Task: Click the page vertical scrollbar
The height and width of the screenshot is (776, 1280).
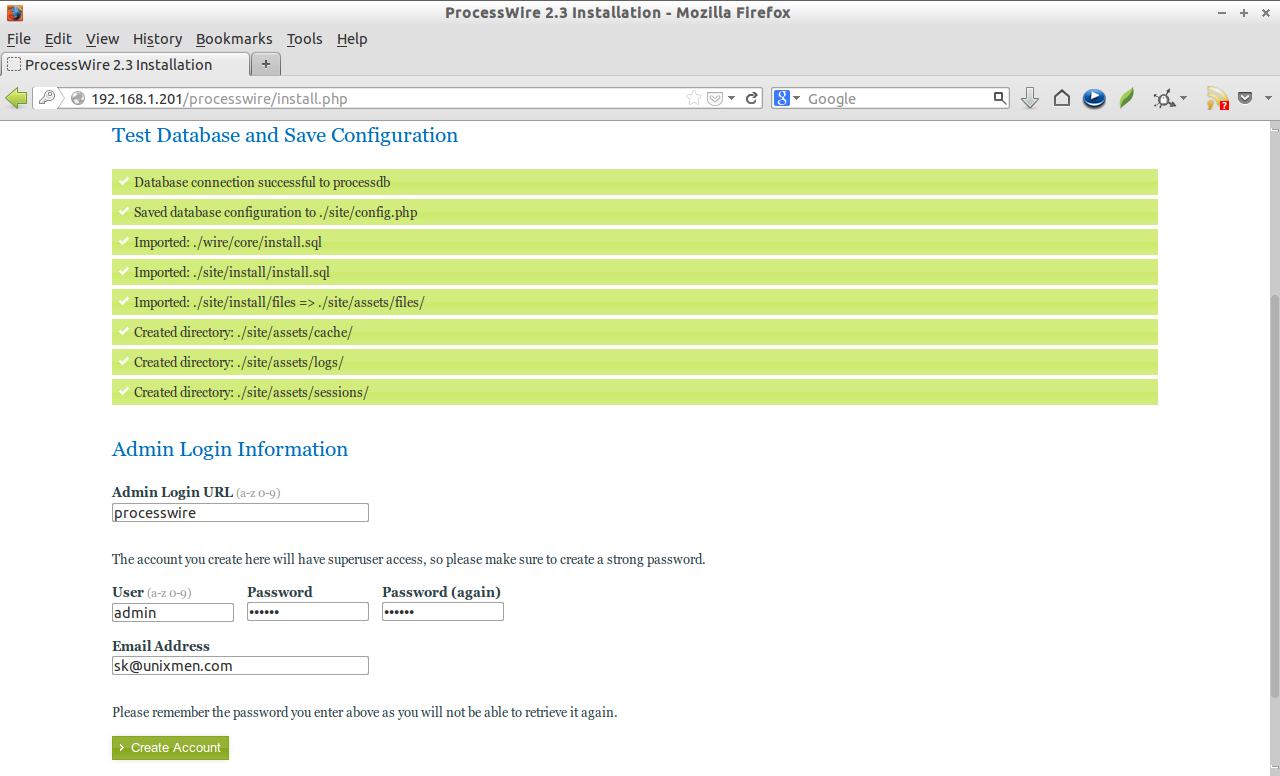Action: pos(1274,496)
